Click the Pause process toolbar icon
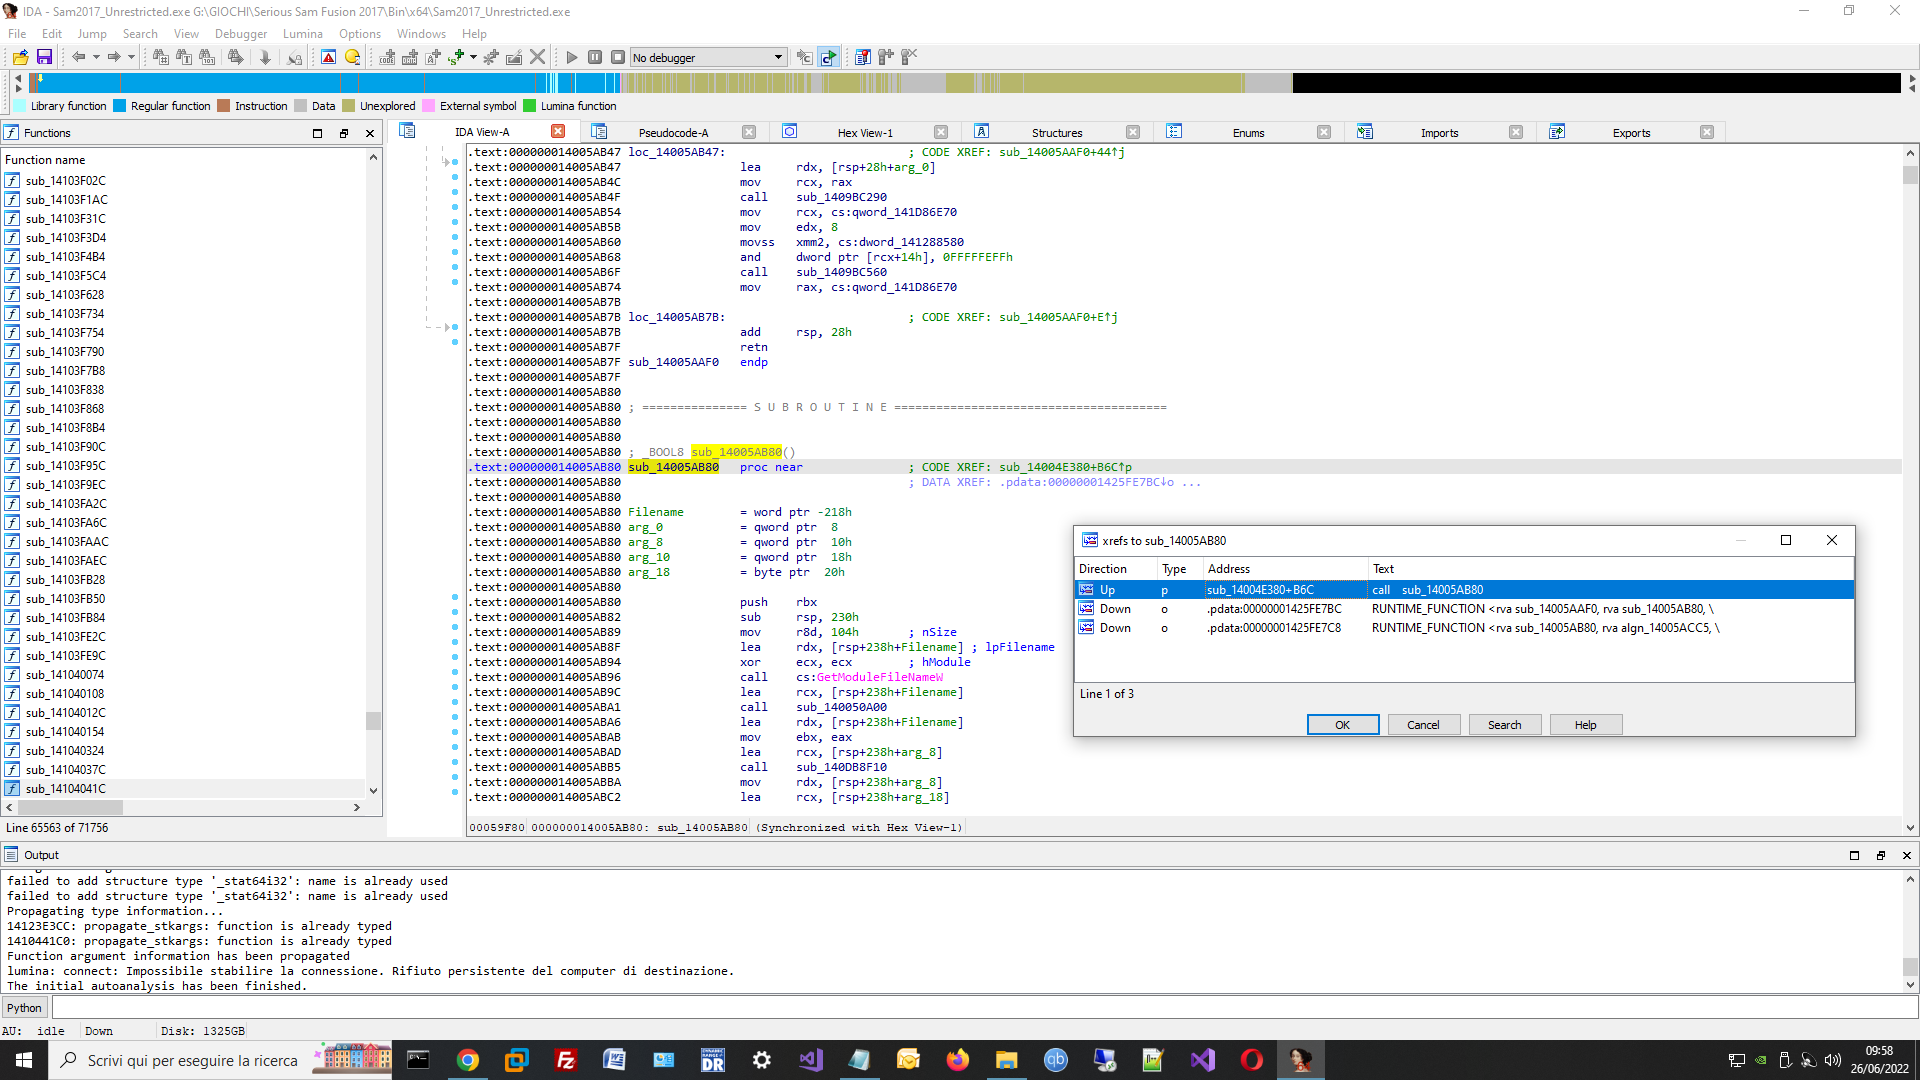The height and width of the screenshot is (1080, 1920). pos(595,57)
